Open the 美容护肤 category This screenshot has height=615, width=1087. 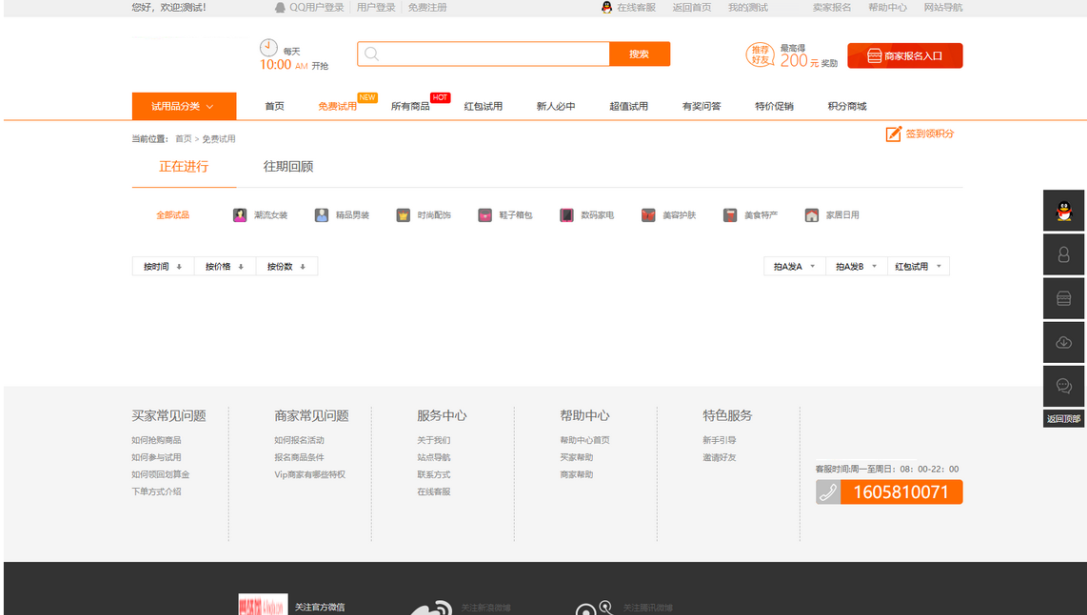pyautogui.click(x=648, y=214)
